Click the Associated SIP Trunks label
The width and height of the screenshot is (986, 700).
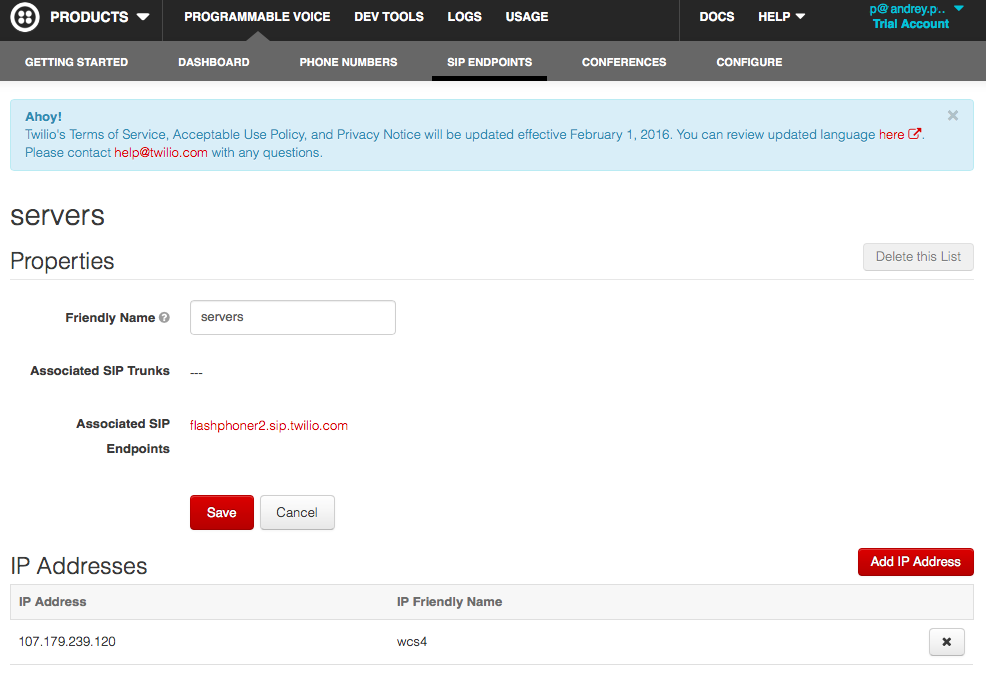click(x=100, y=371)
